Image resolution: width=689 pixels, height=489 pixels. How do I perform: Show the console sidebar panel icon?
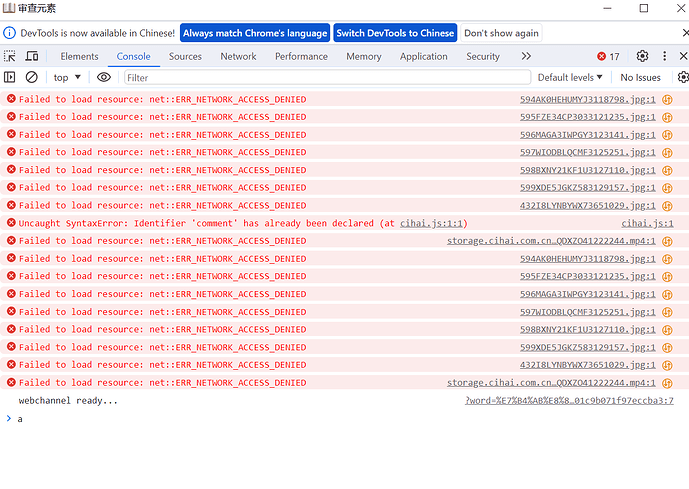pos(10,77)
